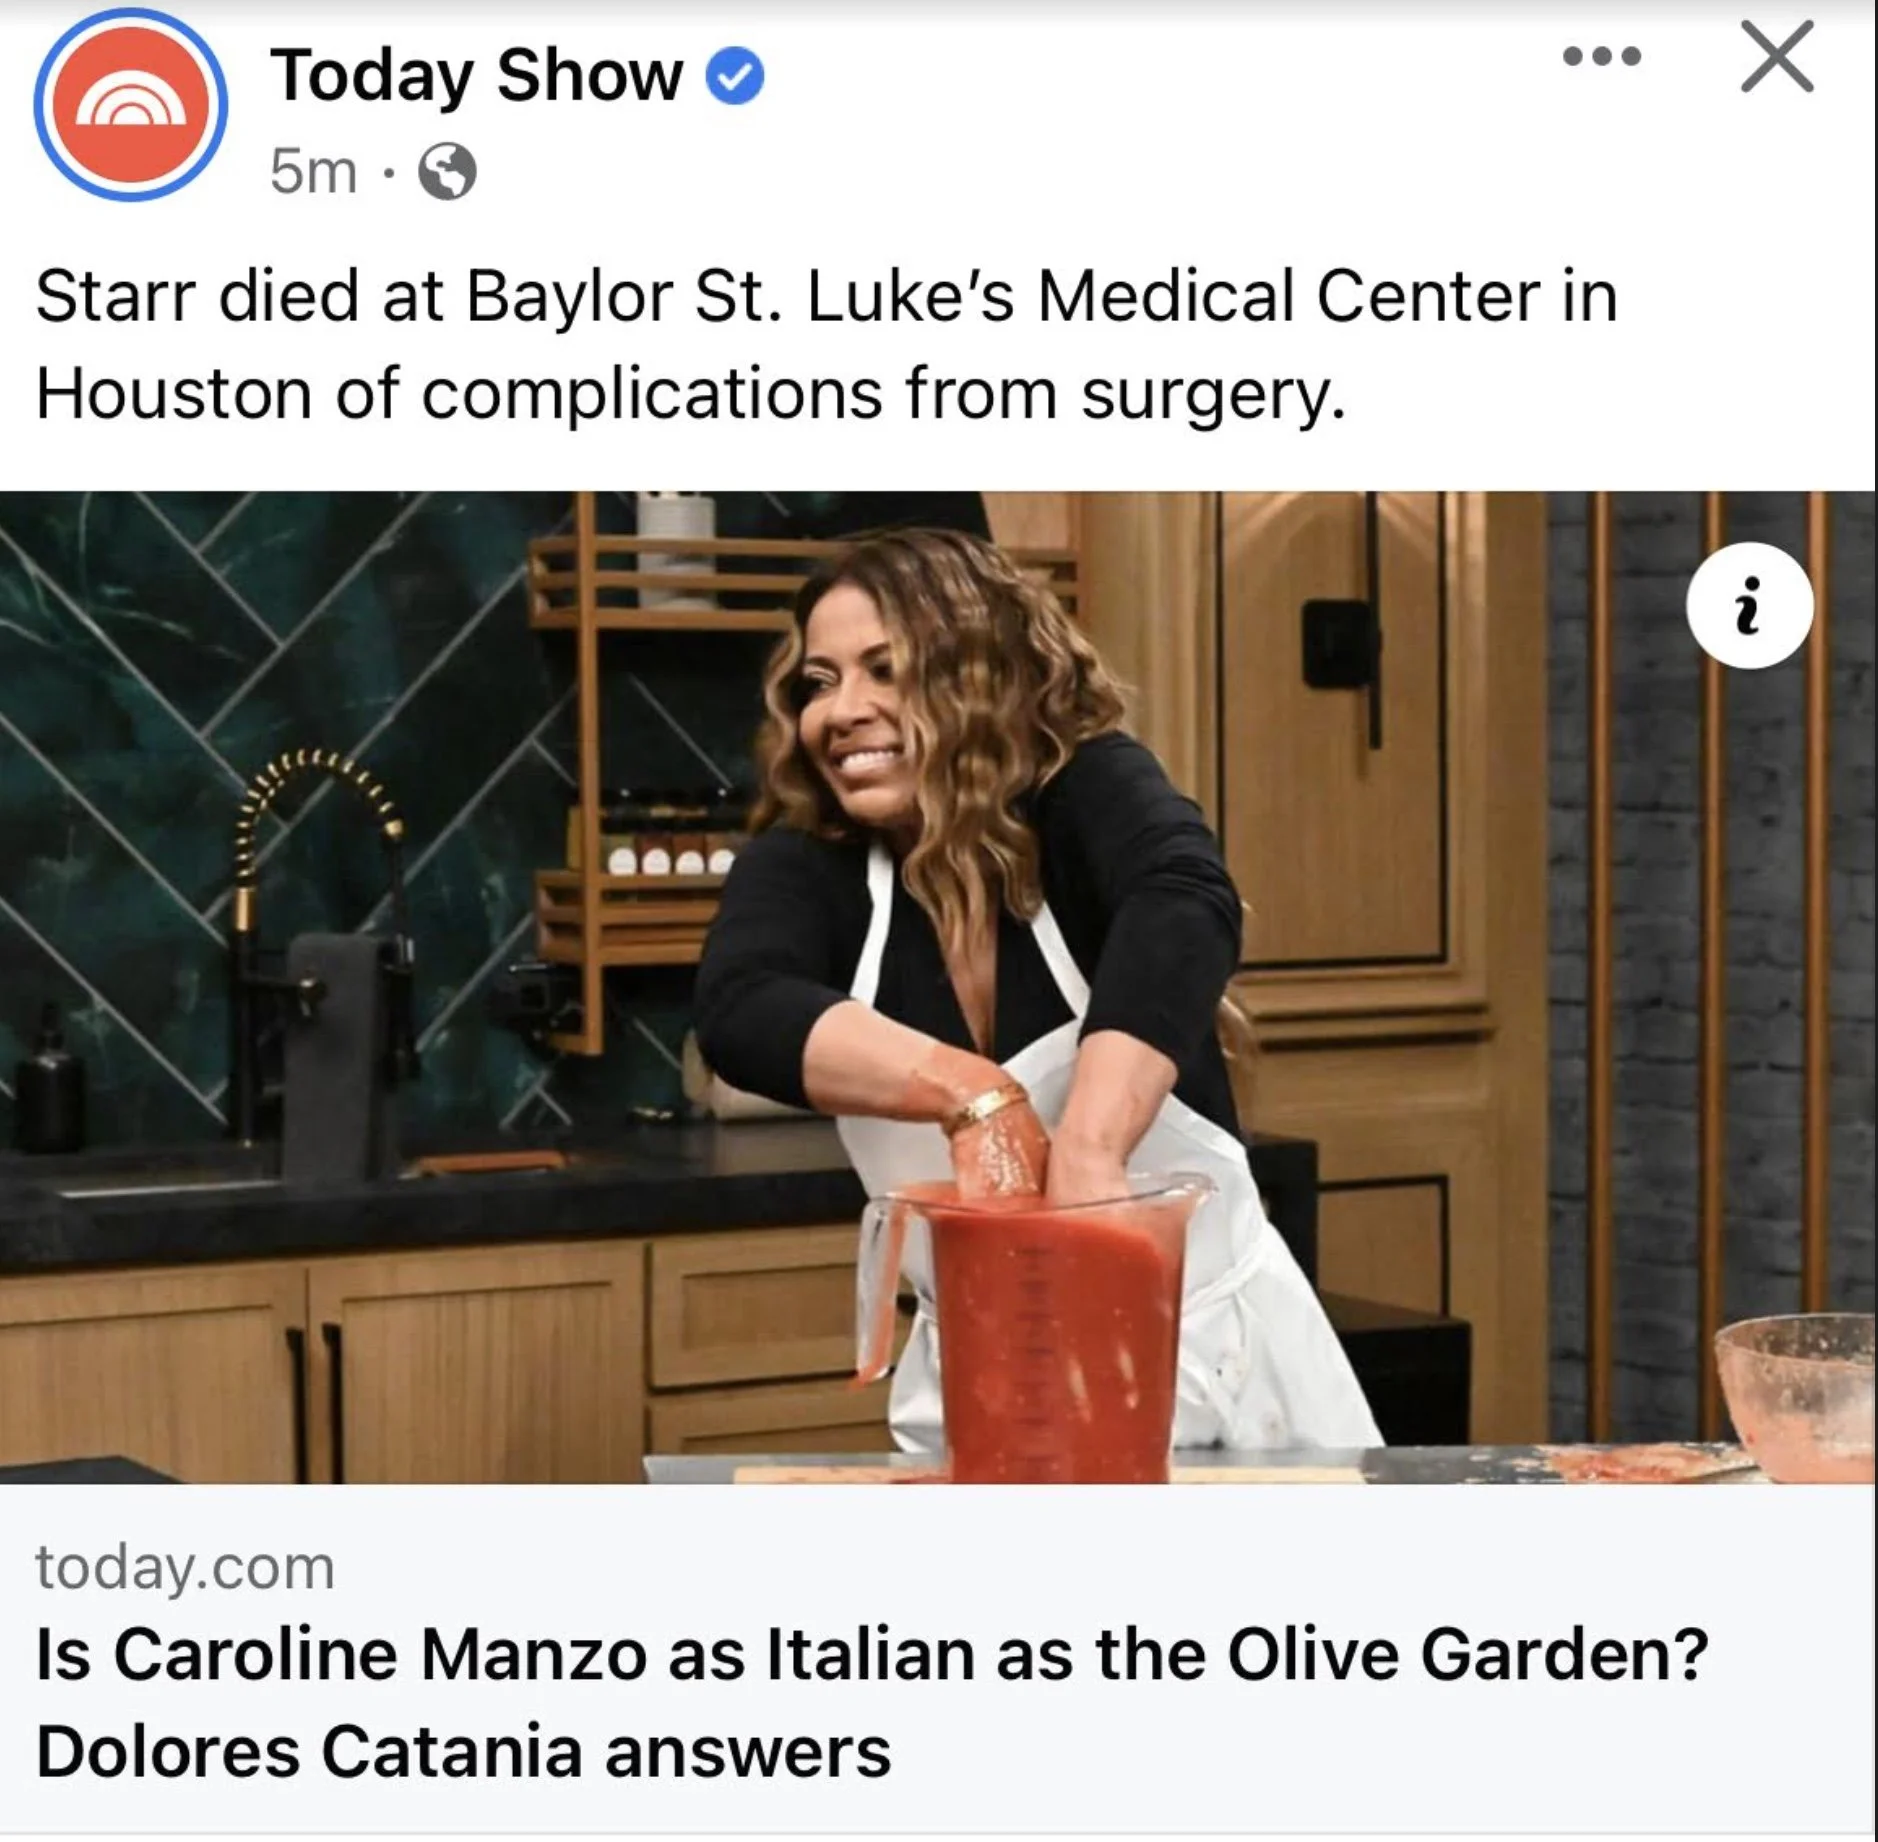This screenshot has height=1842, width=1878.
Task: Click the round info icon on image
Action: coord(1749,605)
